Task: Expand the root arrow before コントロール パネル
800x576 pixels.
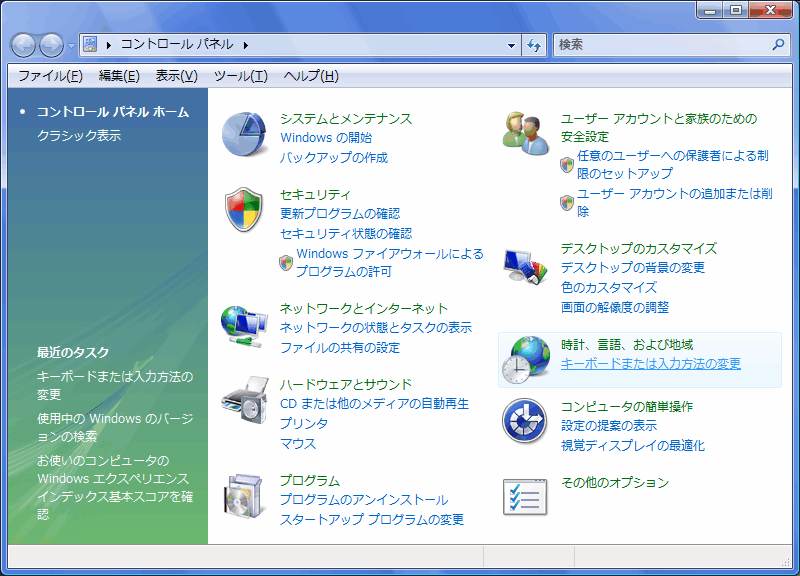Action: (109, 45)
